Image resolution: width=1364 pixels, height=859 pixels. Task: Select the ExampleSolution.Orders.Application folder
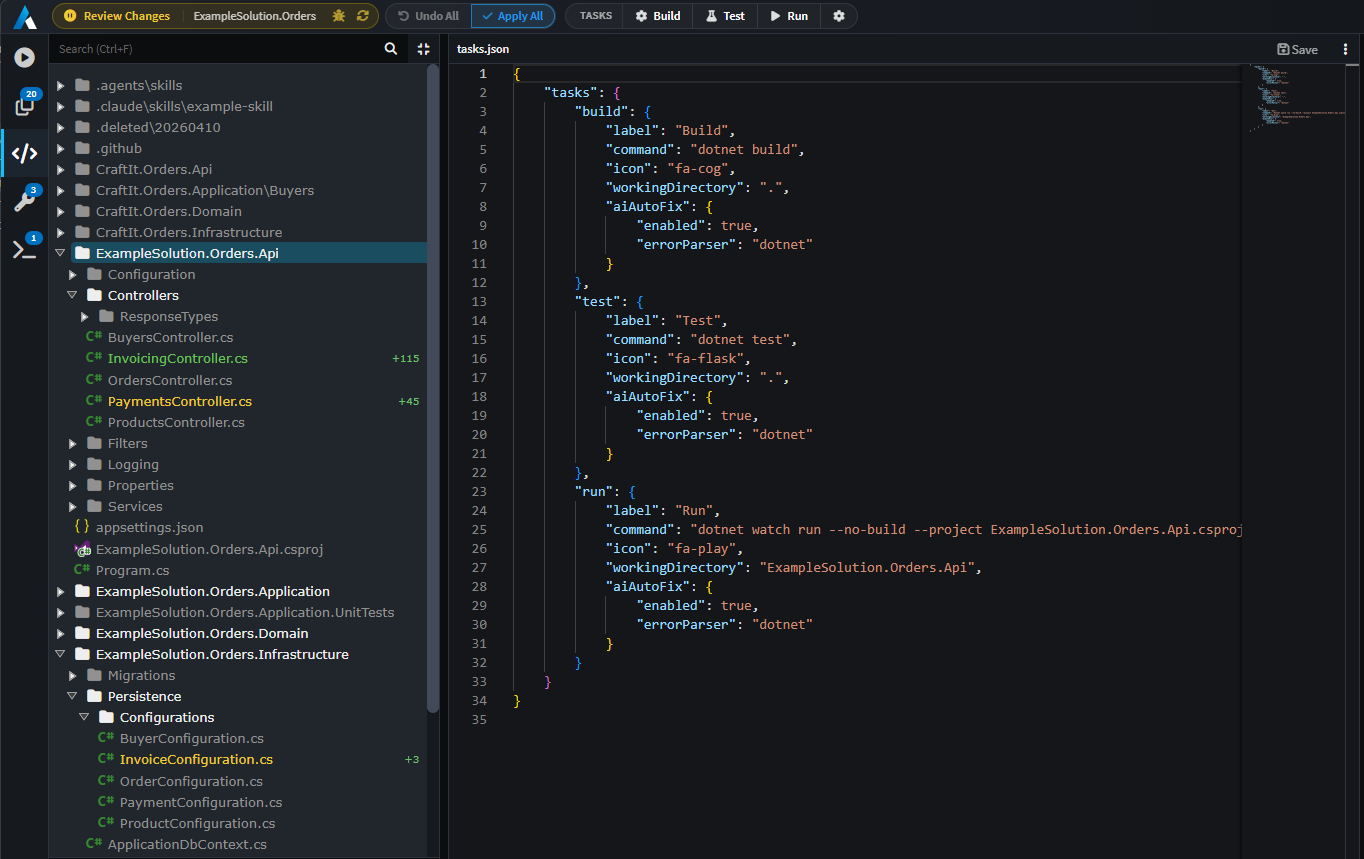(212, 591)
